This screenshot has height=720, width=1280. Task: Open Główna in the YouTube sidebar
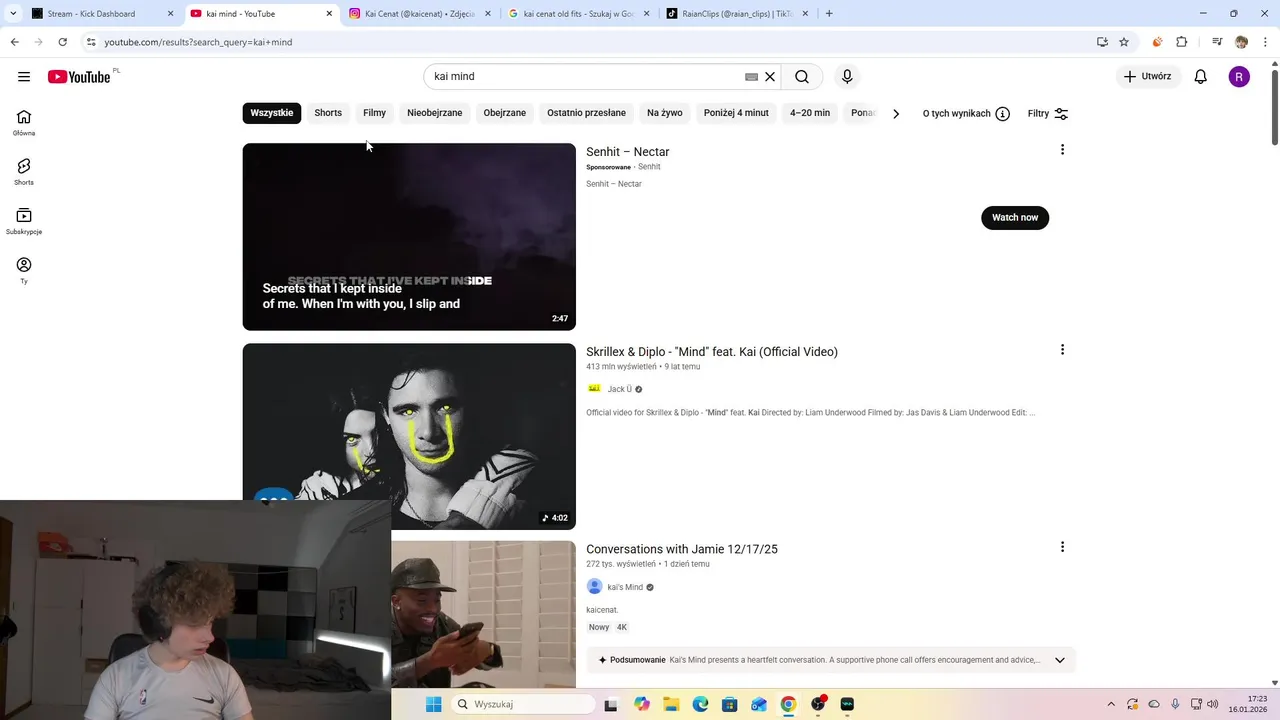tap(24, 123)
